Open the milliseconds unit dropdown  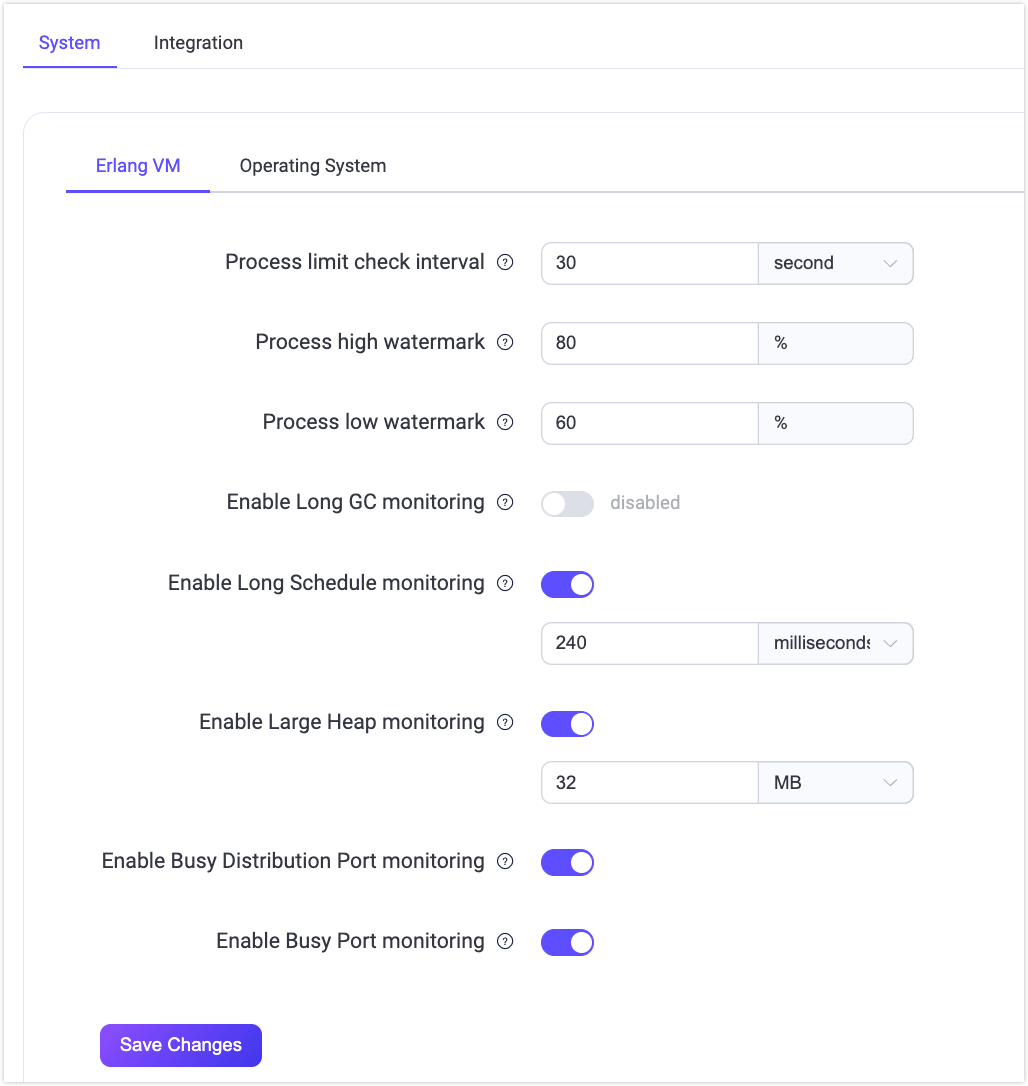pos(835,643)
